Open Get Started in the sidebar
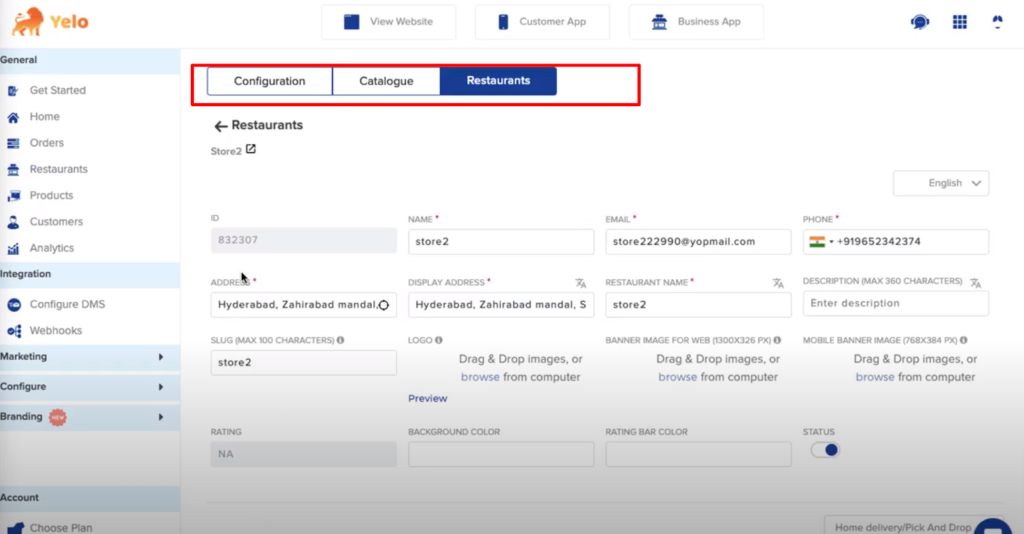Screen dimensions: 1024x534 click(x=57, y=91)
